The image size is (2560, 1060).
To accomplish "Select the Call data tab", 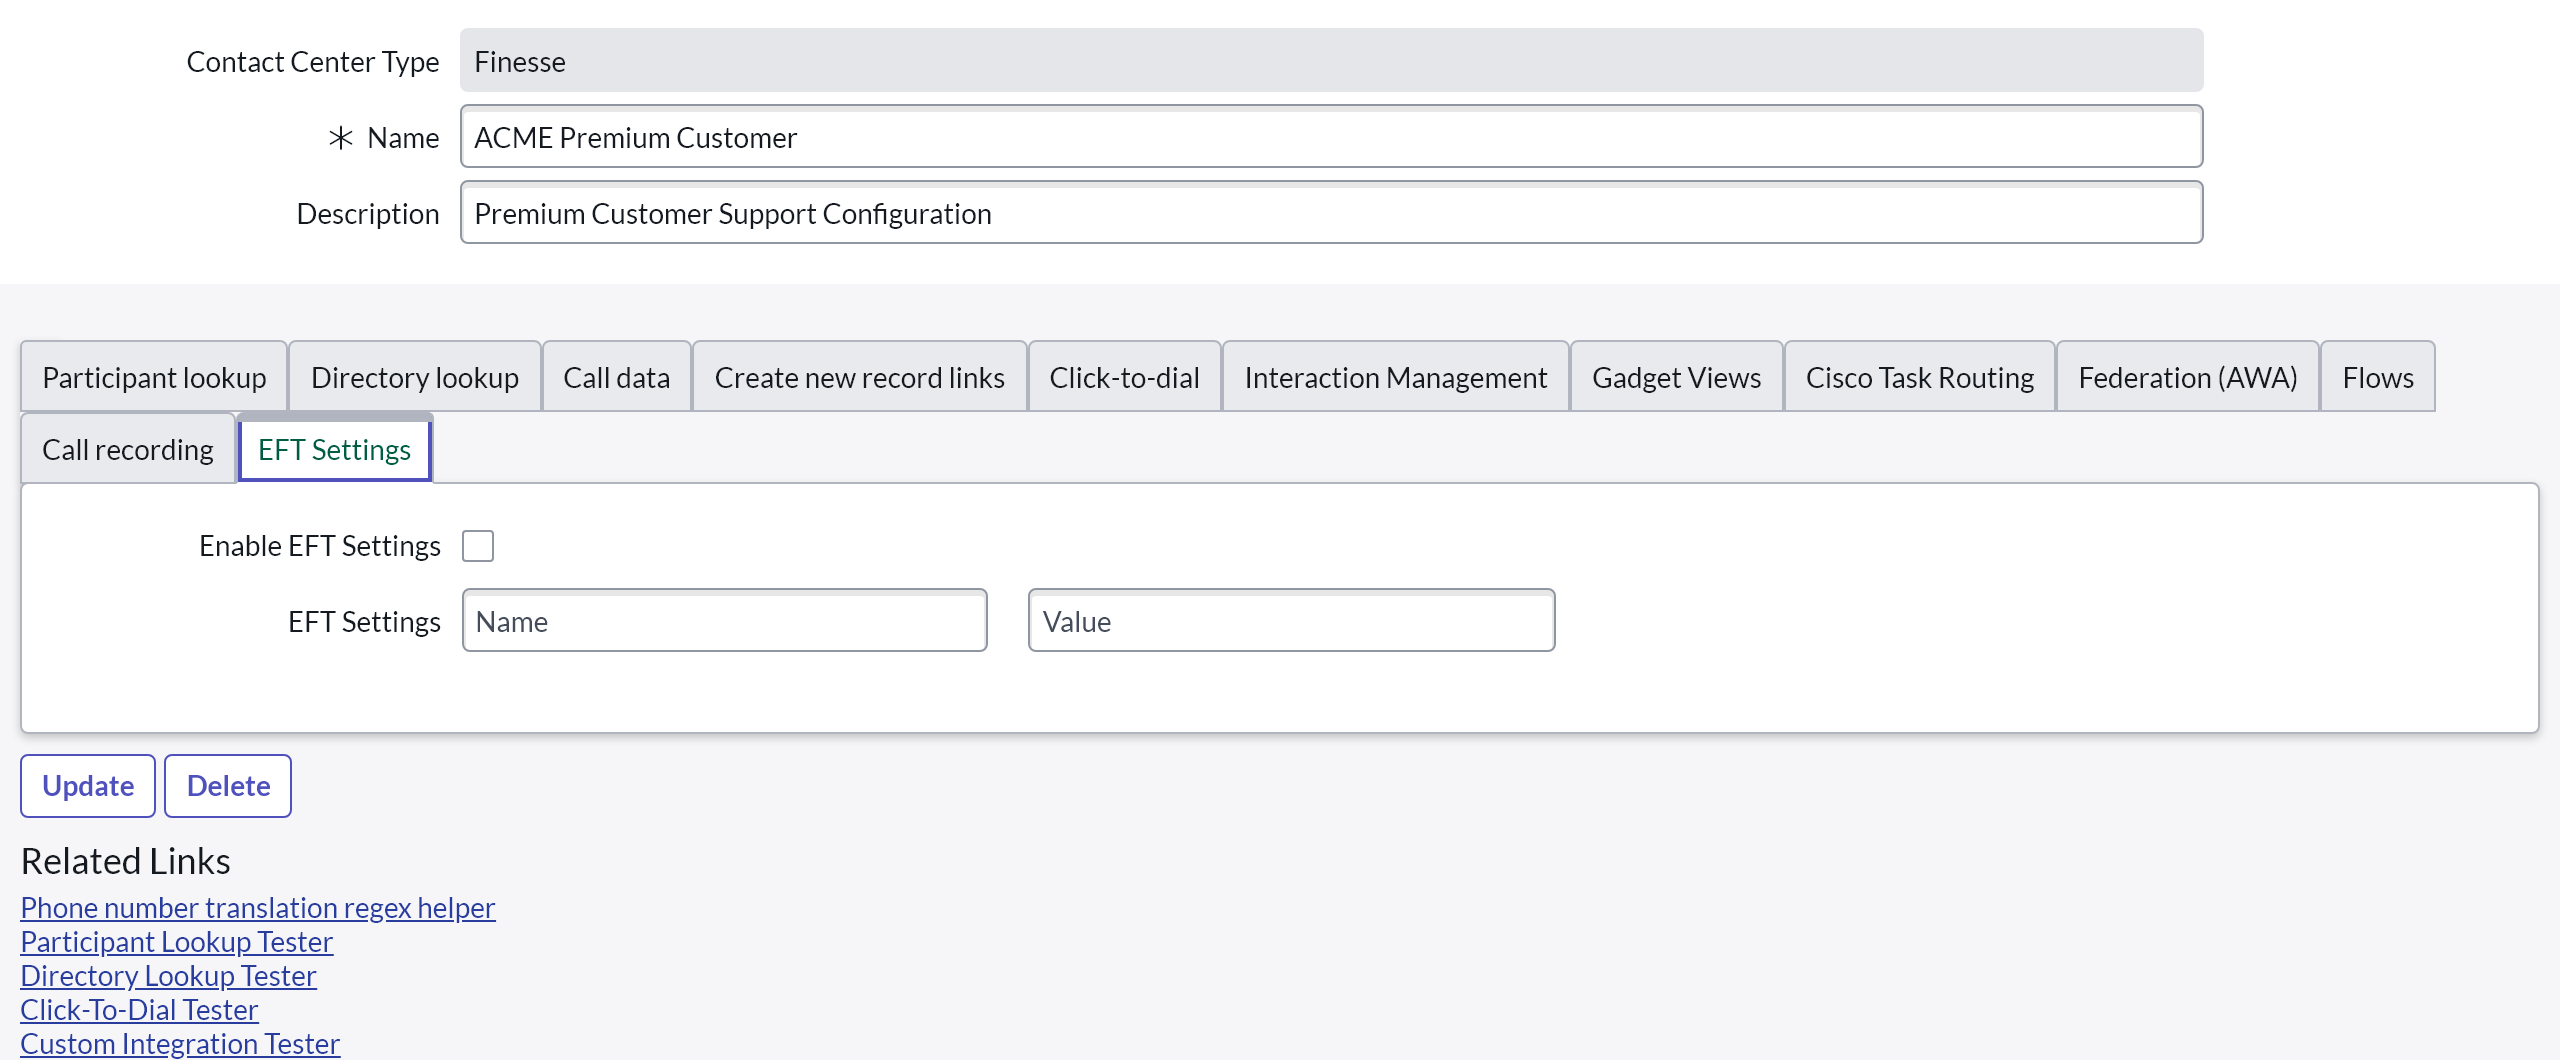I will tap(616, 377).
